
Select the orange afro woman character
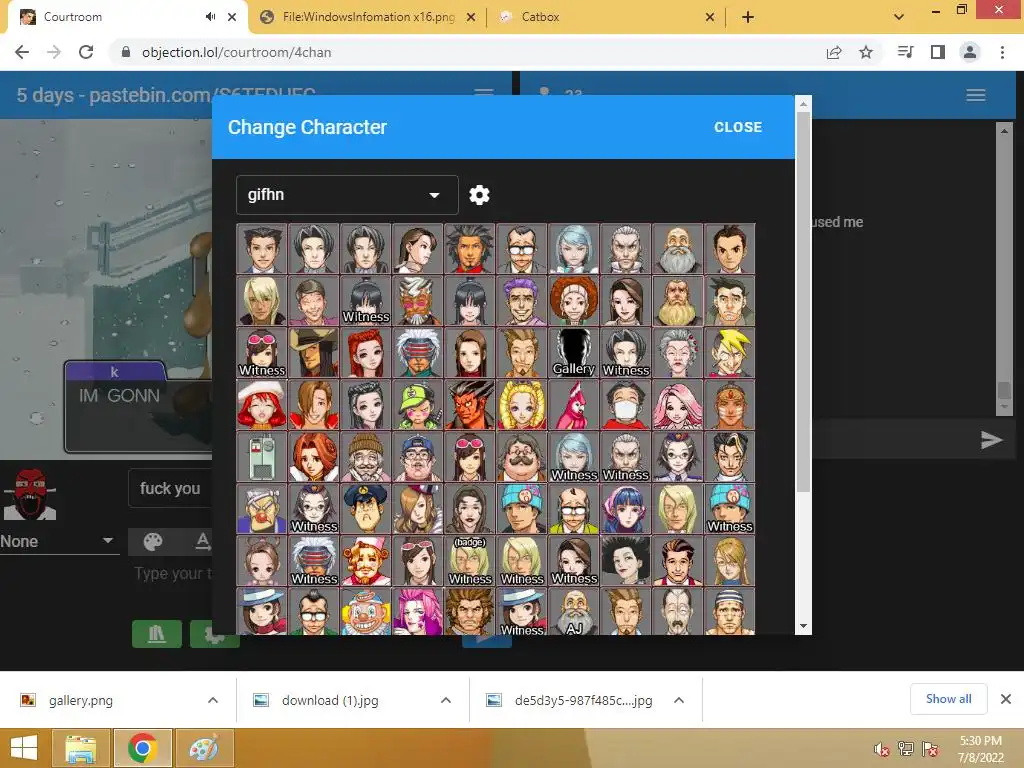coord(574,300)
